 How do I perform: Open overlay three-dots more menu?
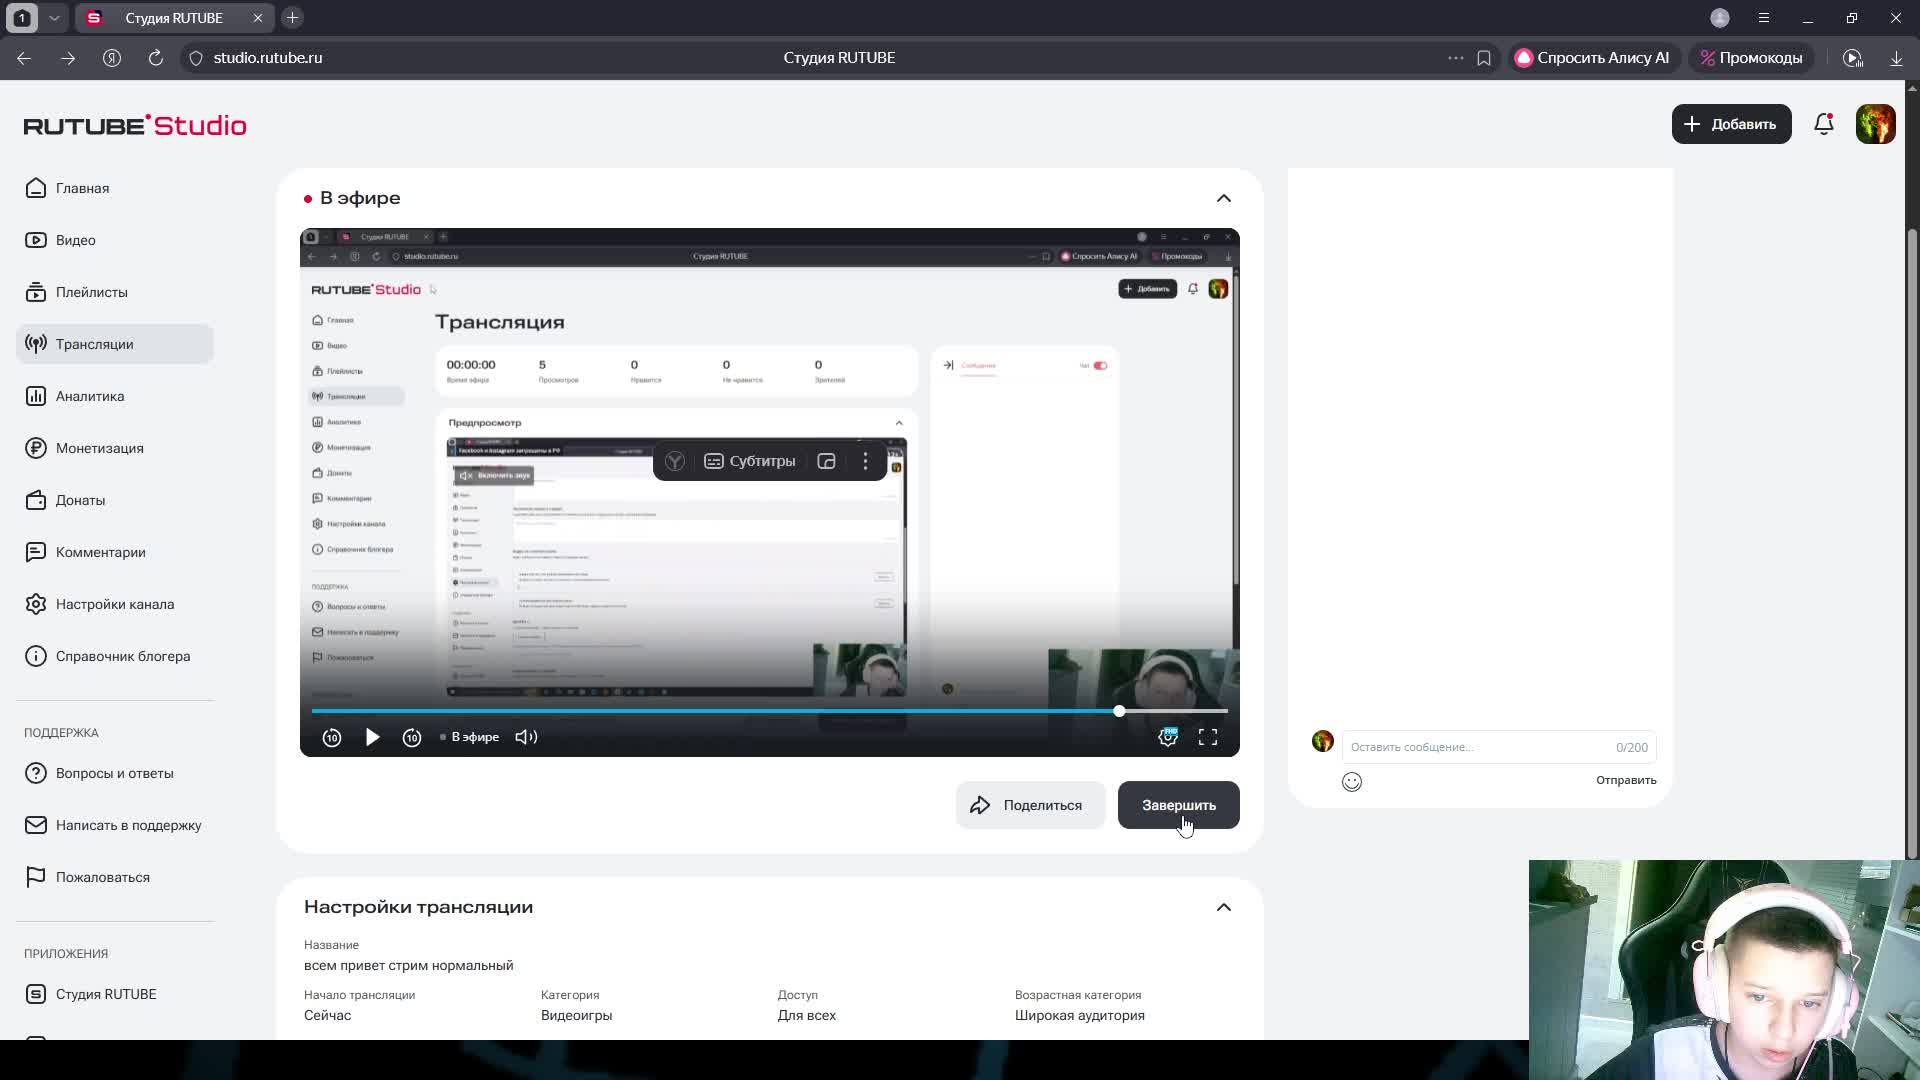(865, 461)
